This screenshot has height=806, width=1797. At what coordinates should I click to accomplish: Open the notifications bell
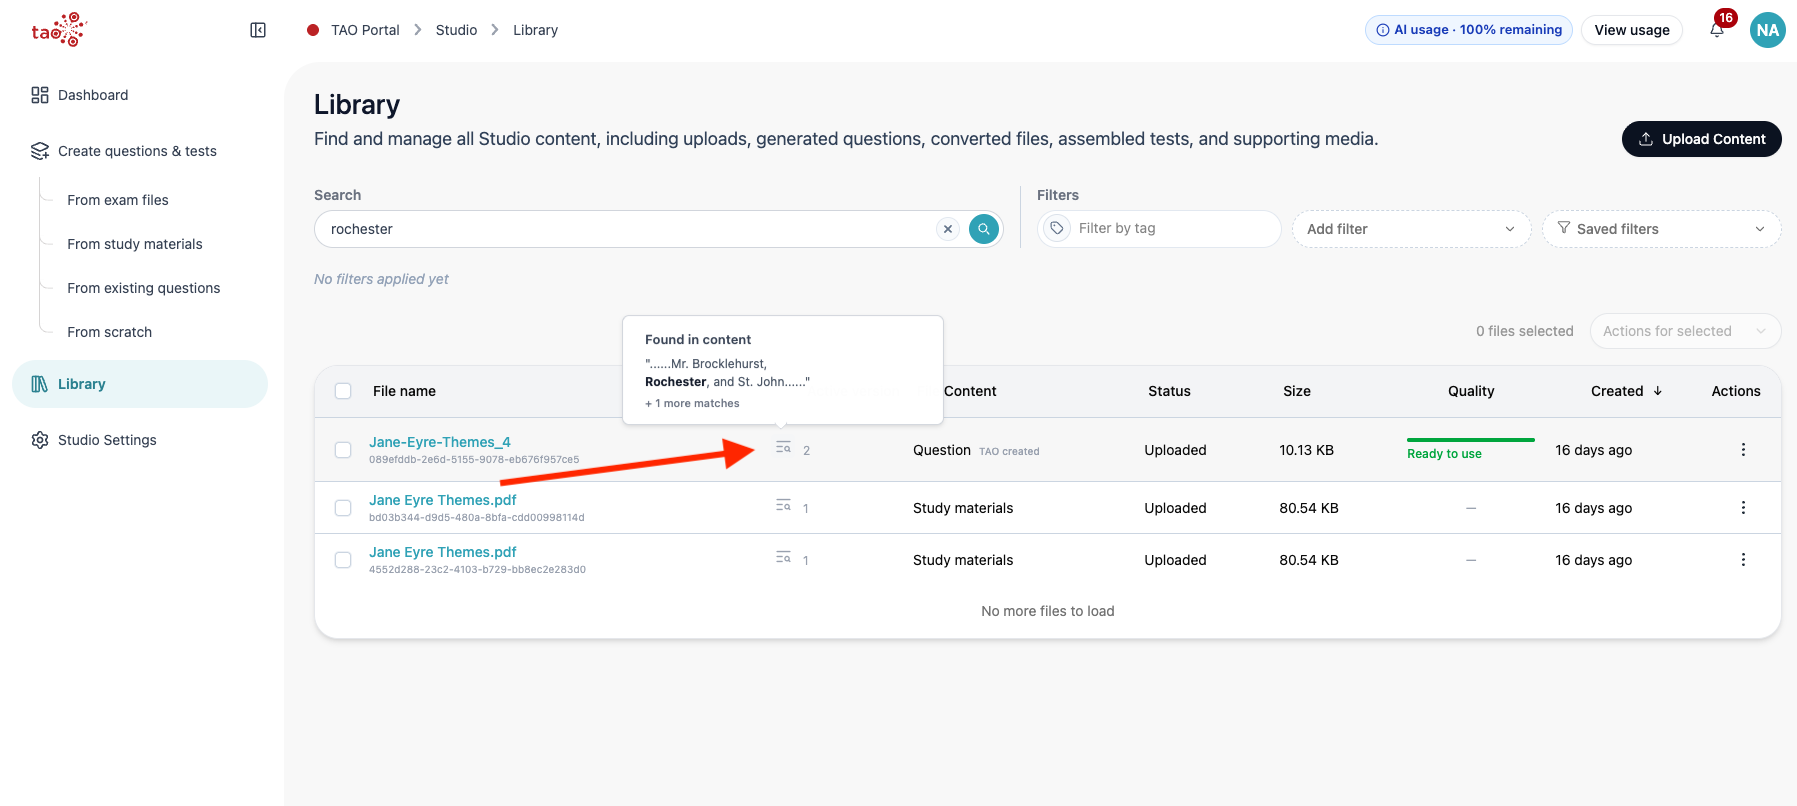pyautogui.click(x=1717, y=30)
